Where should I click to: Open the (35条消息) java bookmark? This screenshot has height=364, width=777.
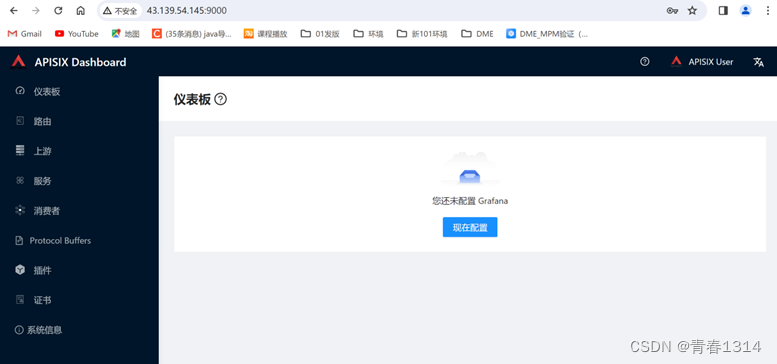tap(192, 34)
